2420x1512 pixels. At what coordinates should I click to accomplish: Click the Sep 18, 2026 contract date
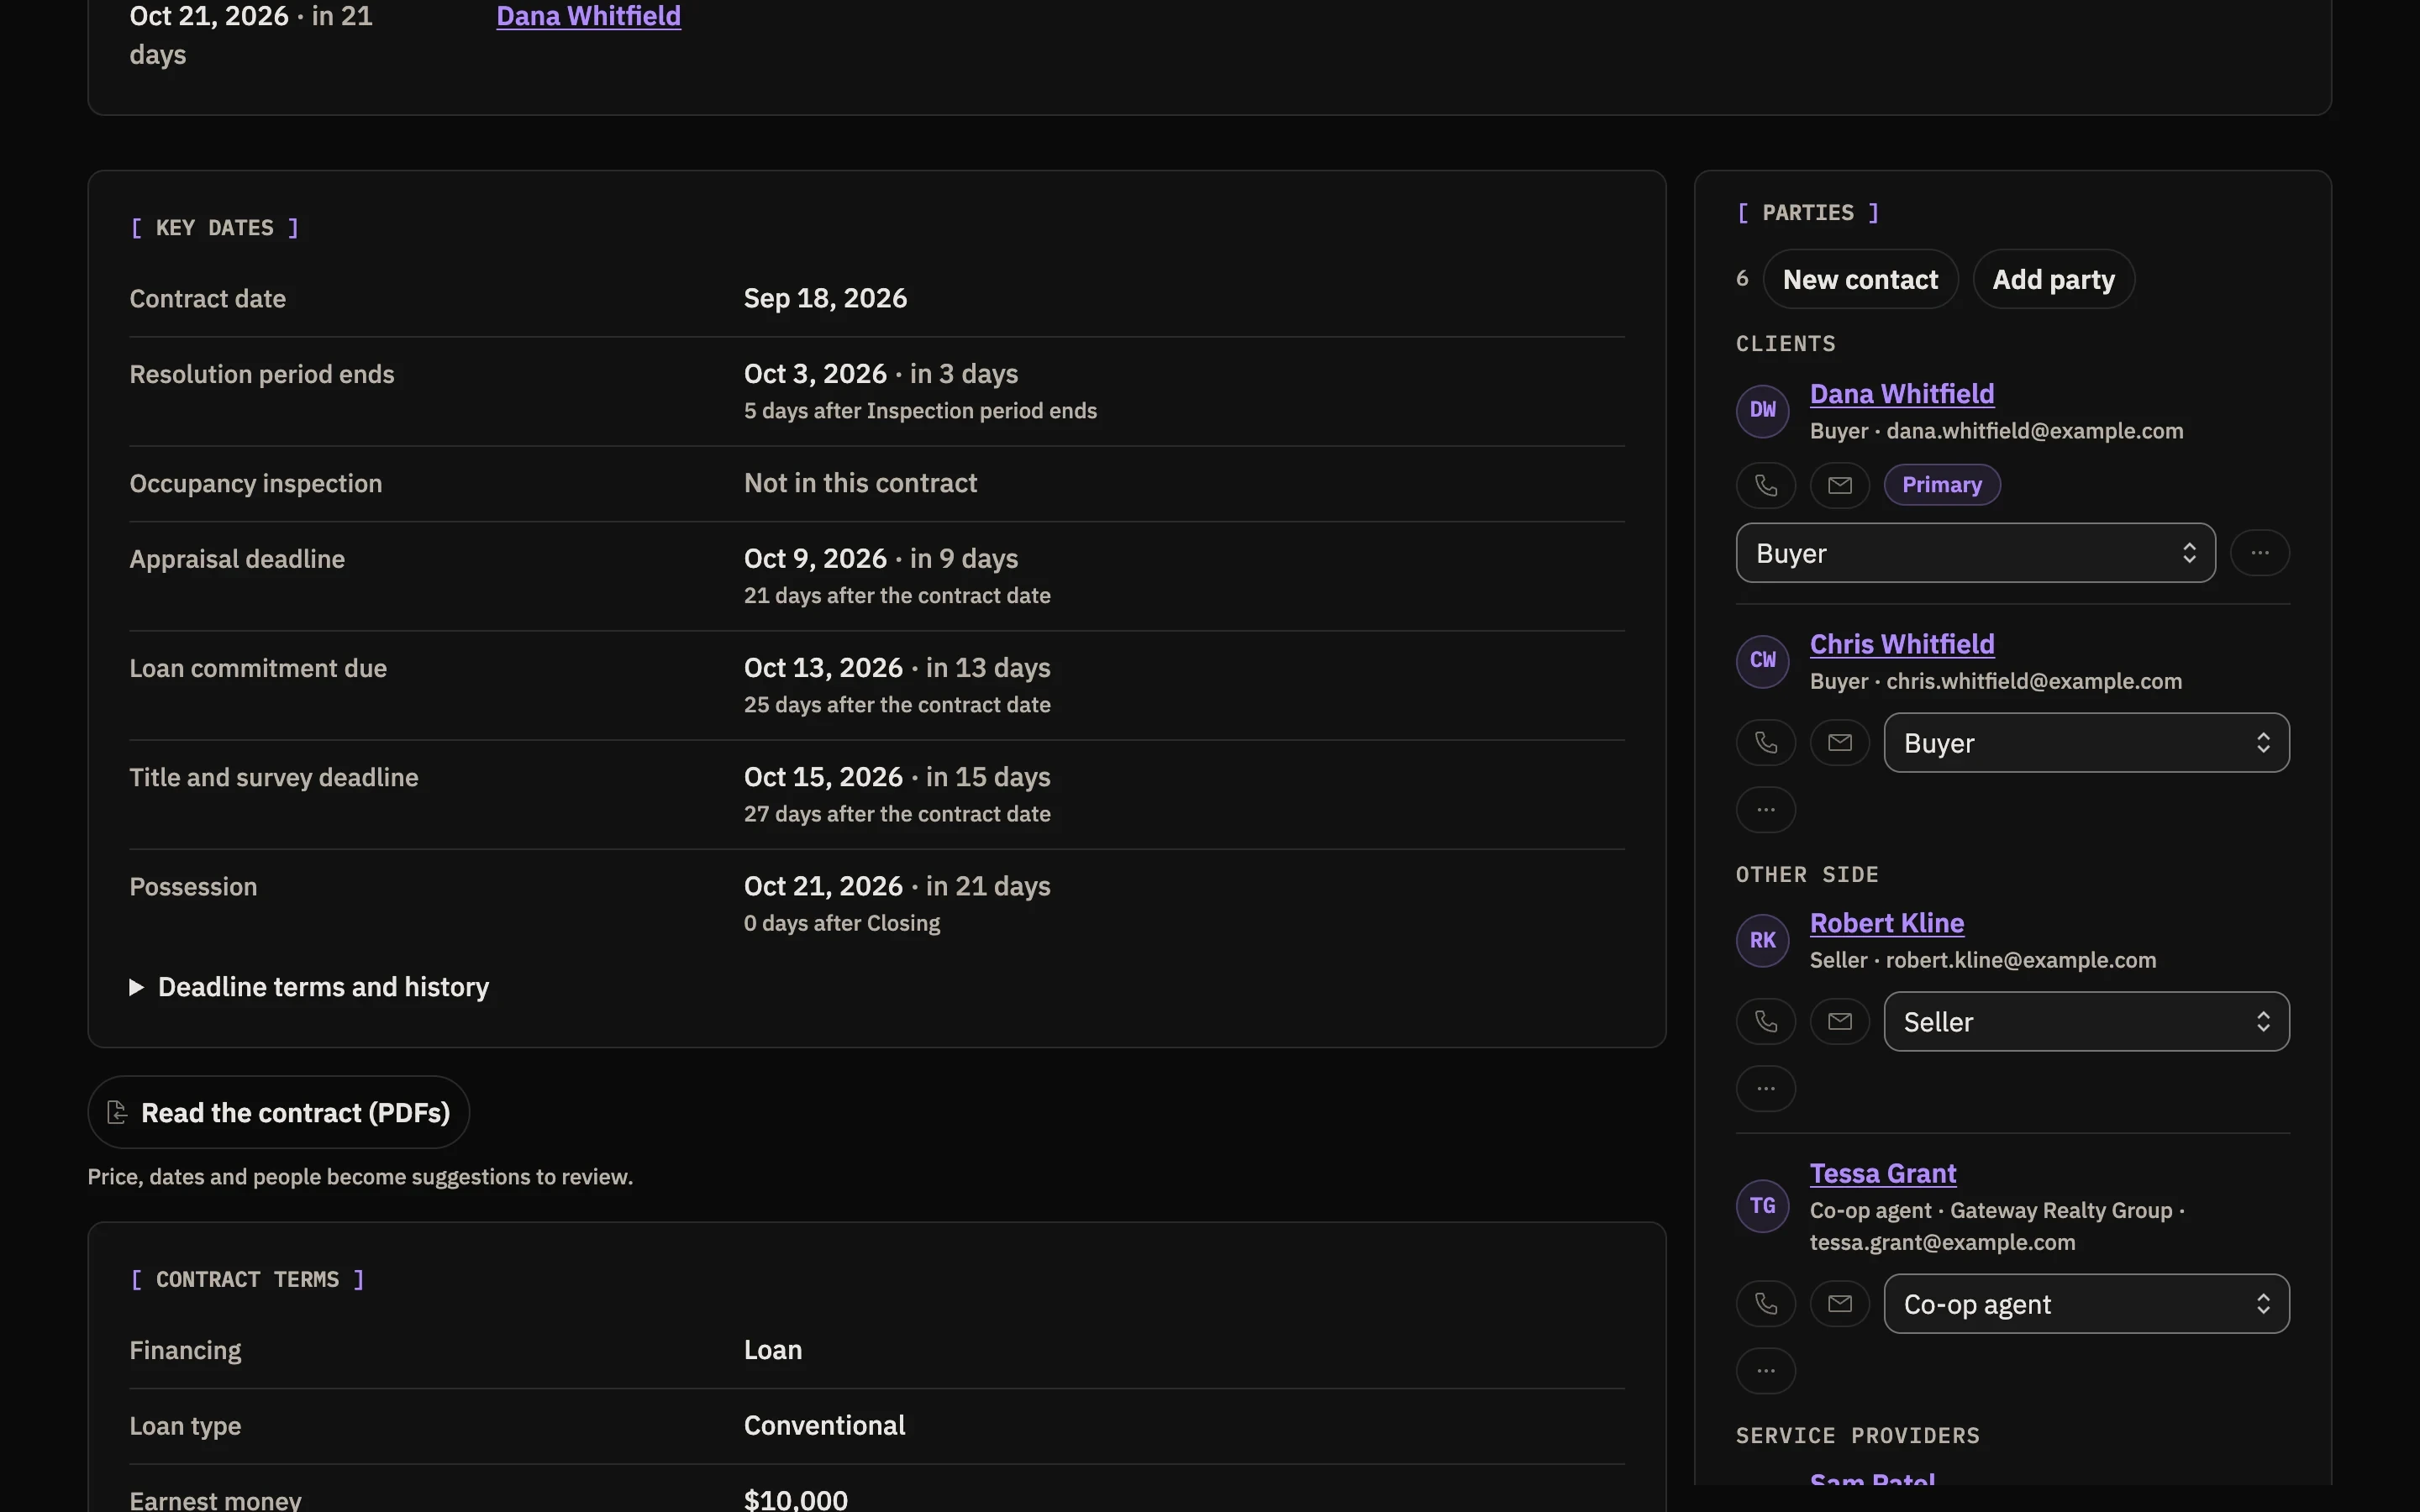[825, 298]
